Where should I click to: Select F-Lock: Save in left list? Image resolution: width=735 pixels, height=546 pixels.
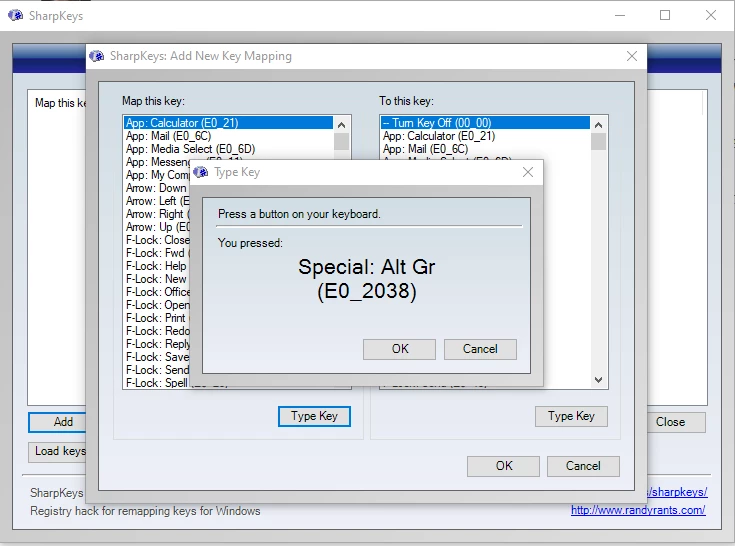[157, 357]
